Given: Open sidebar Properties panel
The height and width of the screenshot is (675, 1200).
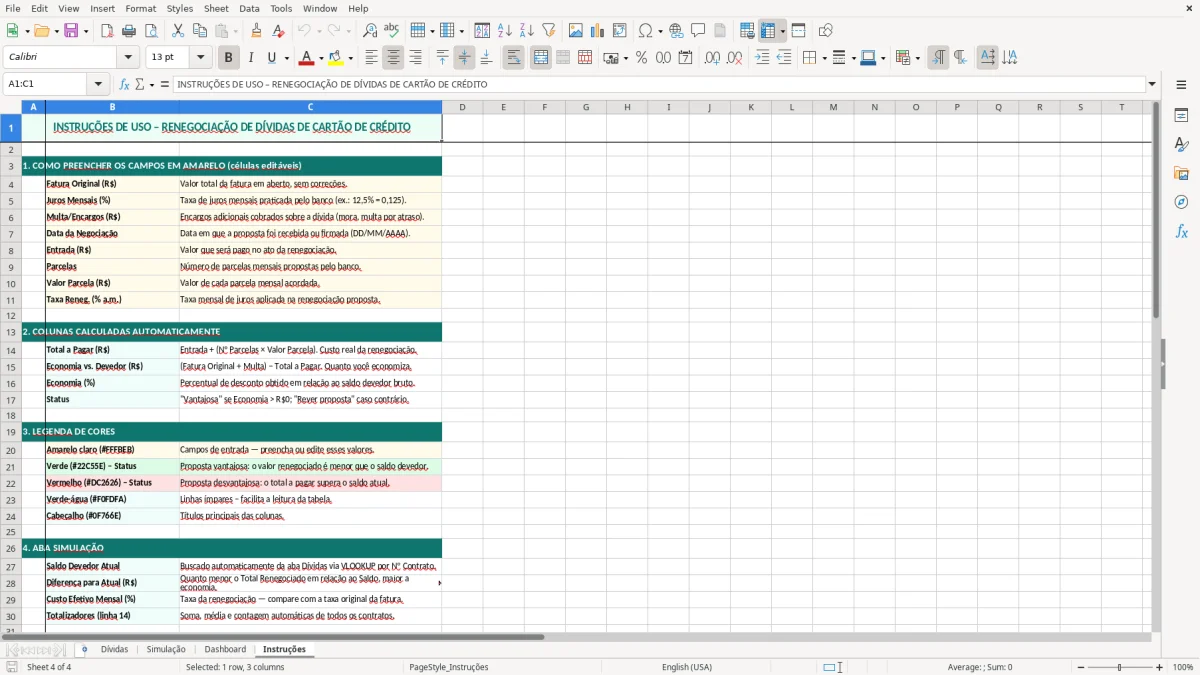Looking at the screenshot, I should coord(1181,116).
